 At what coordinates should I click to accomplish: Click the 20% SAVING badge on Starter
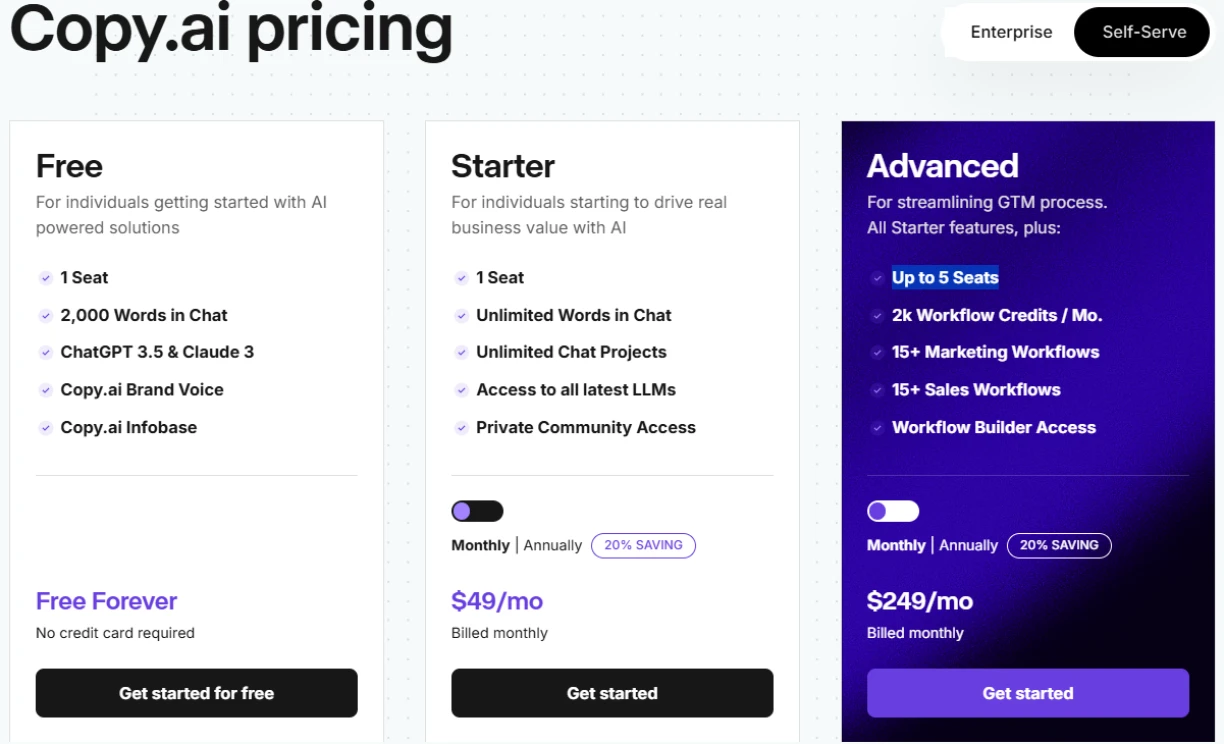[x=643, y=545]
